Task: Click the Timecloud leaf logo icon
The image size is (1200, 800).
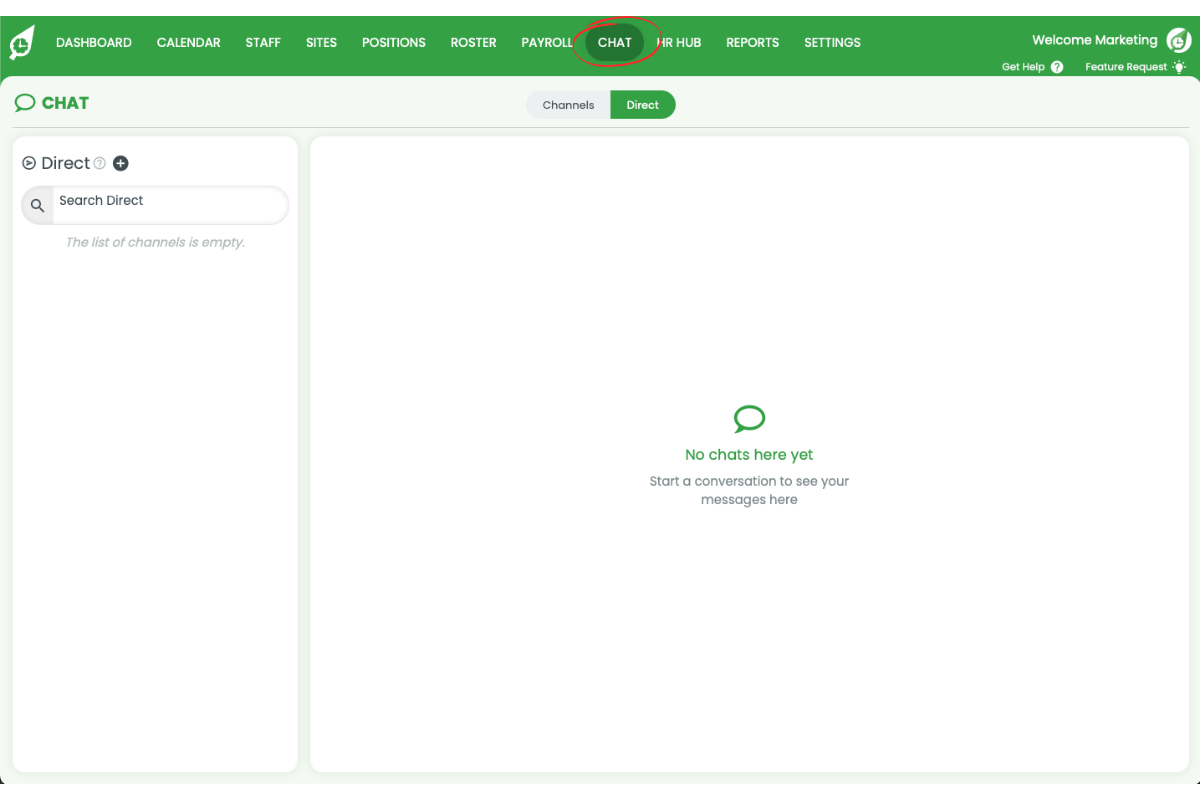Action: pyautogui.click(x=20, y=40)
